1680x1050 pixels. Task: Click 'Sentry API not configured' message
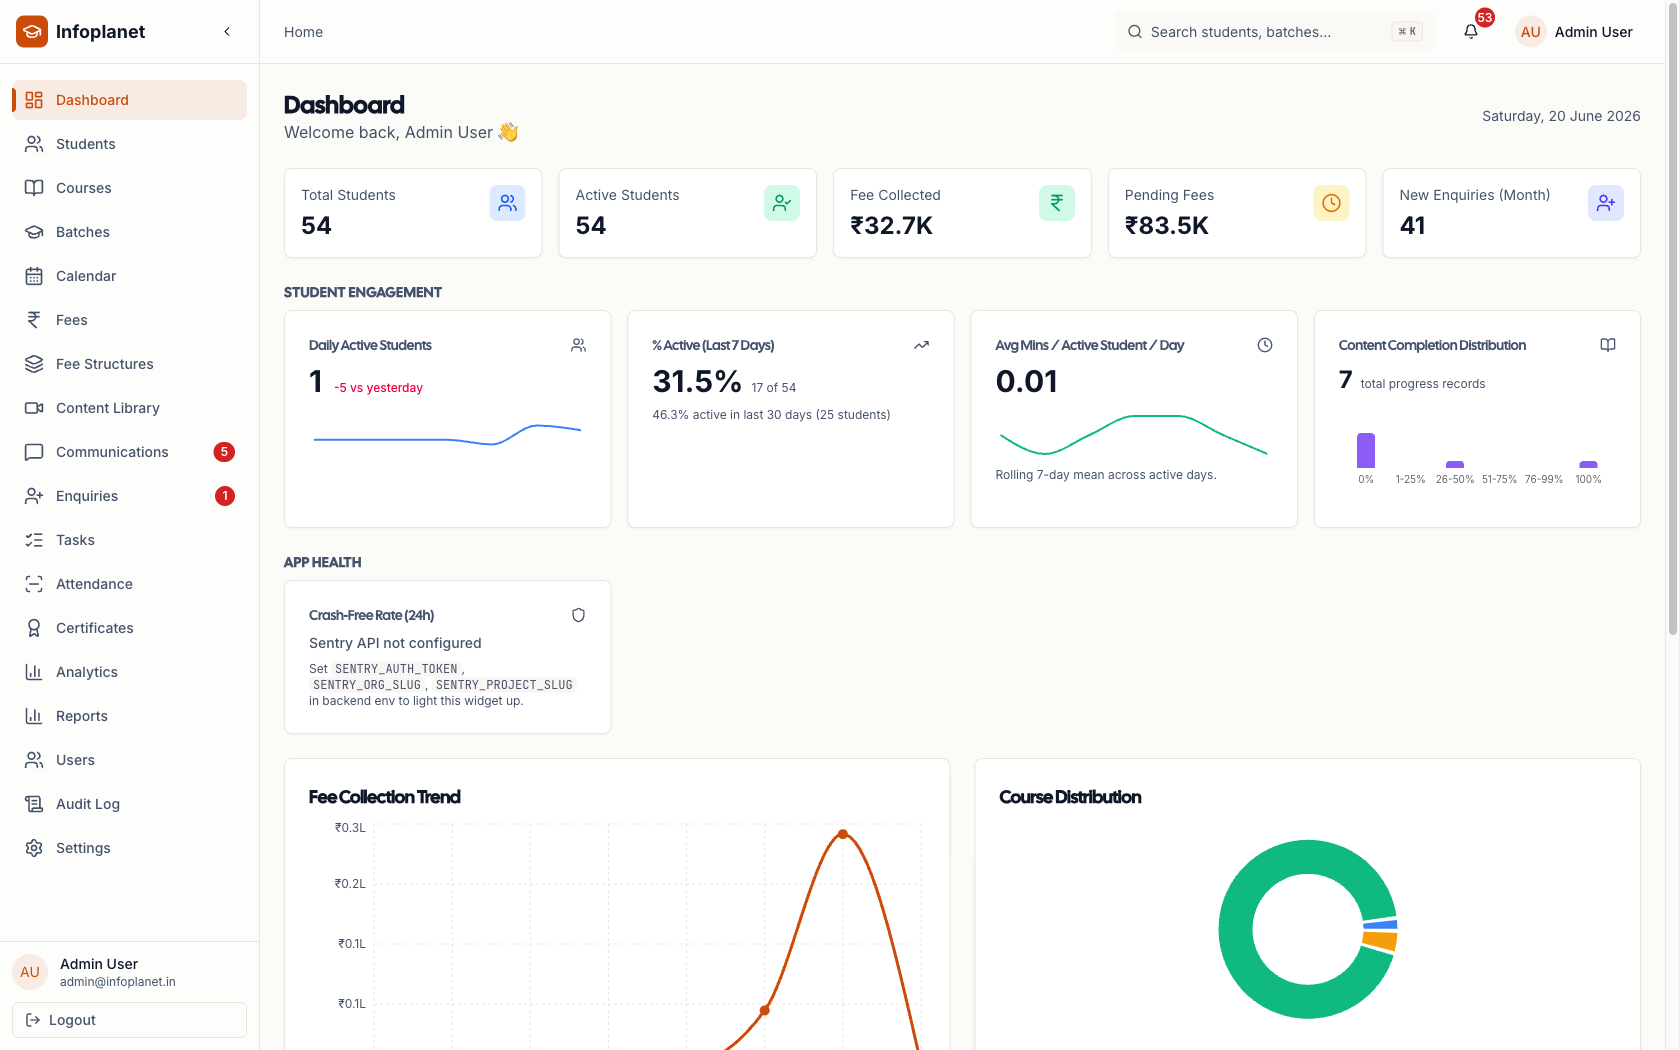point(395,643)
